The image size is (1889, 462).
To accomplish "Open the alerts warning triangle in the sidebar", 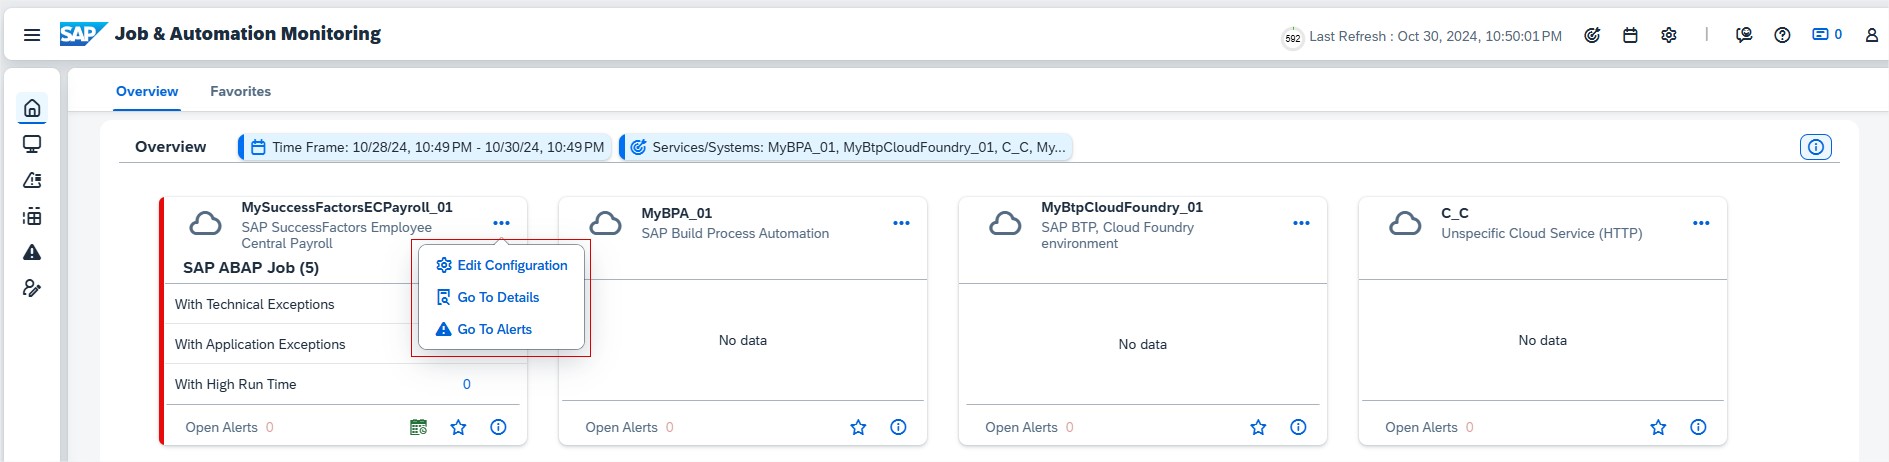I will pyautogui.click(x=32, y=252).
